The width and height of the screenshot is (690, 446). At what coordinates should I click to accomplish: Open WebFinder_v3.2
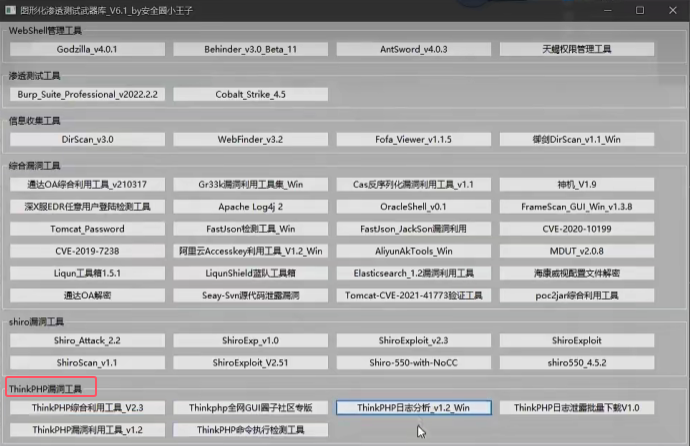click(250, 139)
